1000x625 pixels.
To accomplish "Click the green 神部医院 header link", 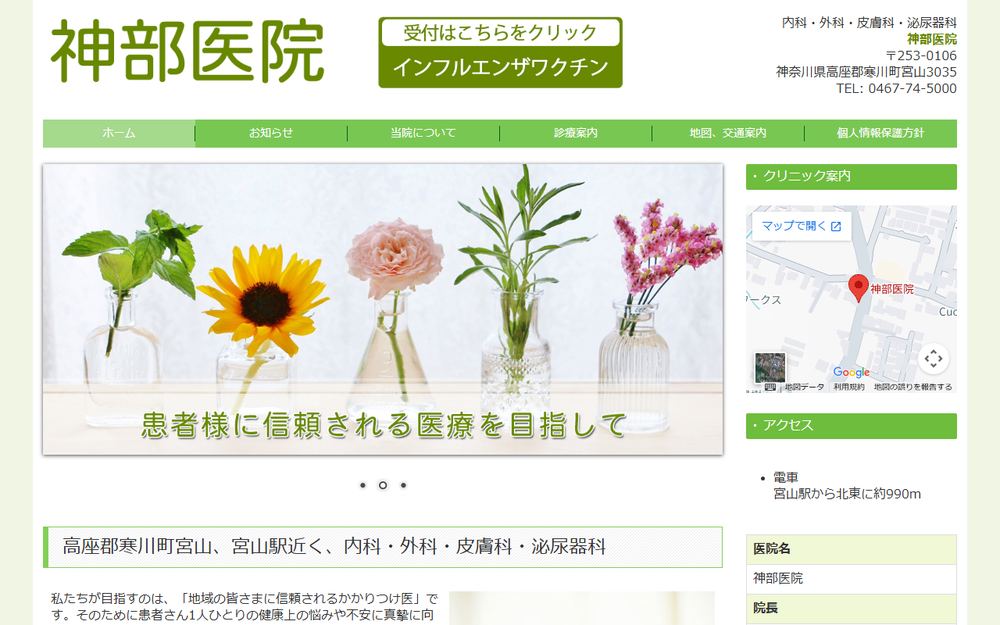I will pos(932,39).
